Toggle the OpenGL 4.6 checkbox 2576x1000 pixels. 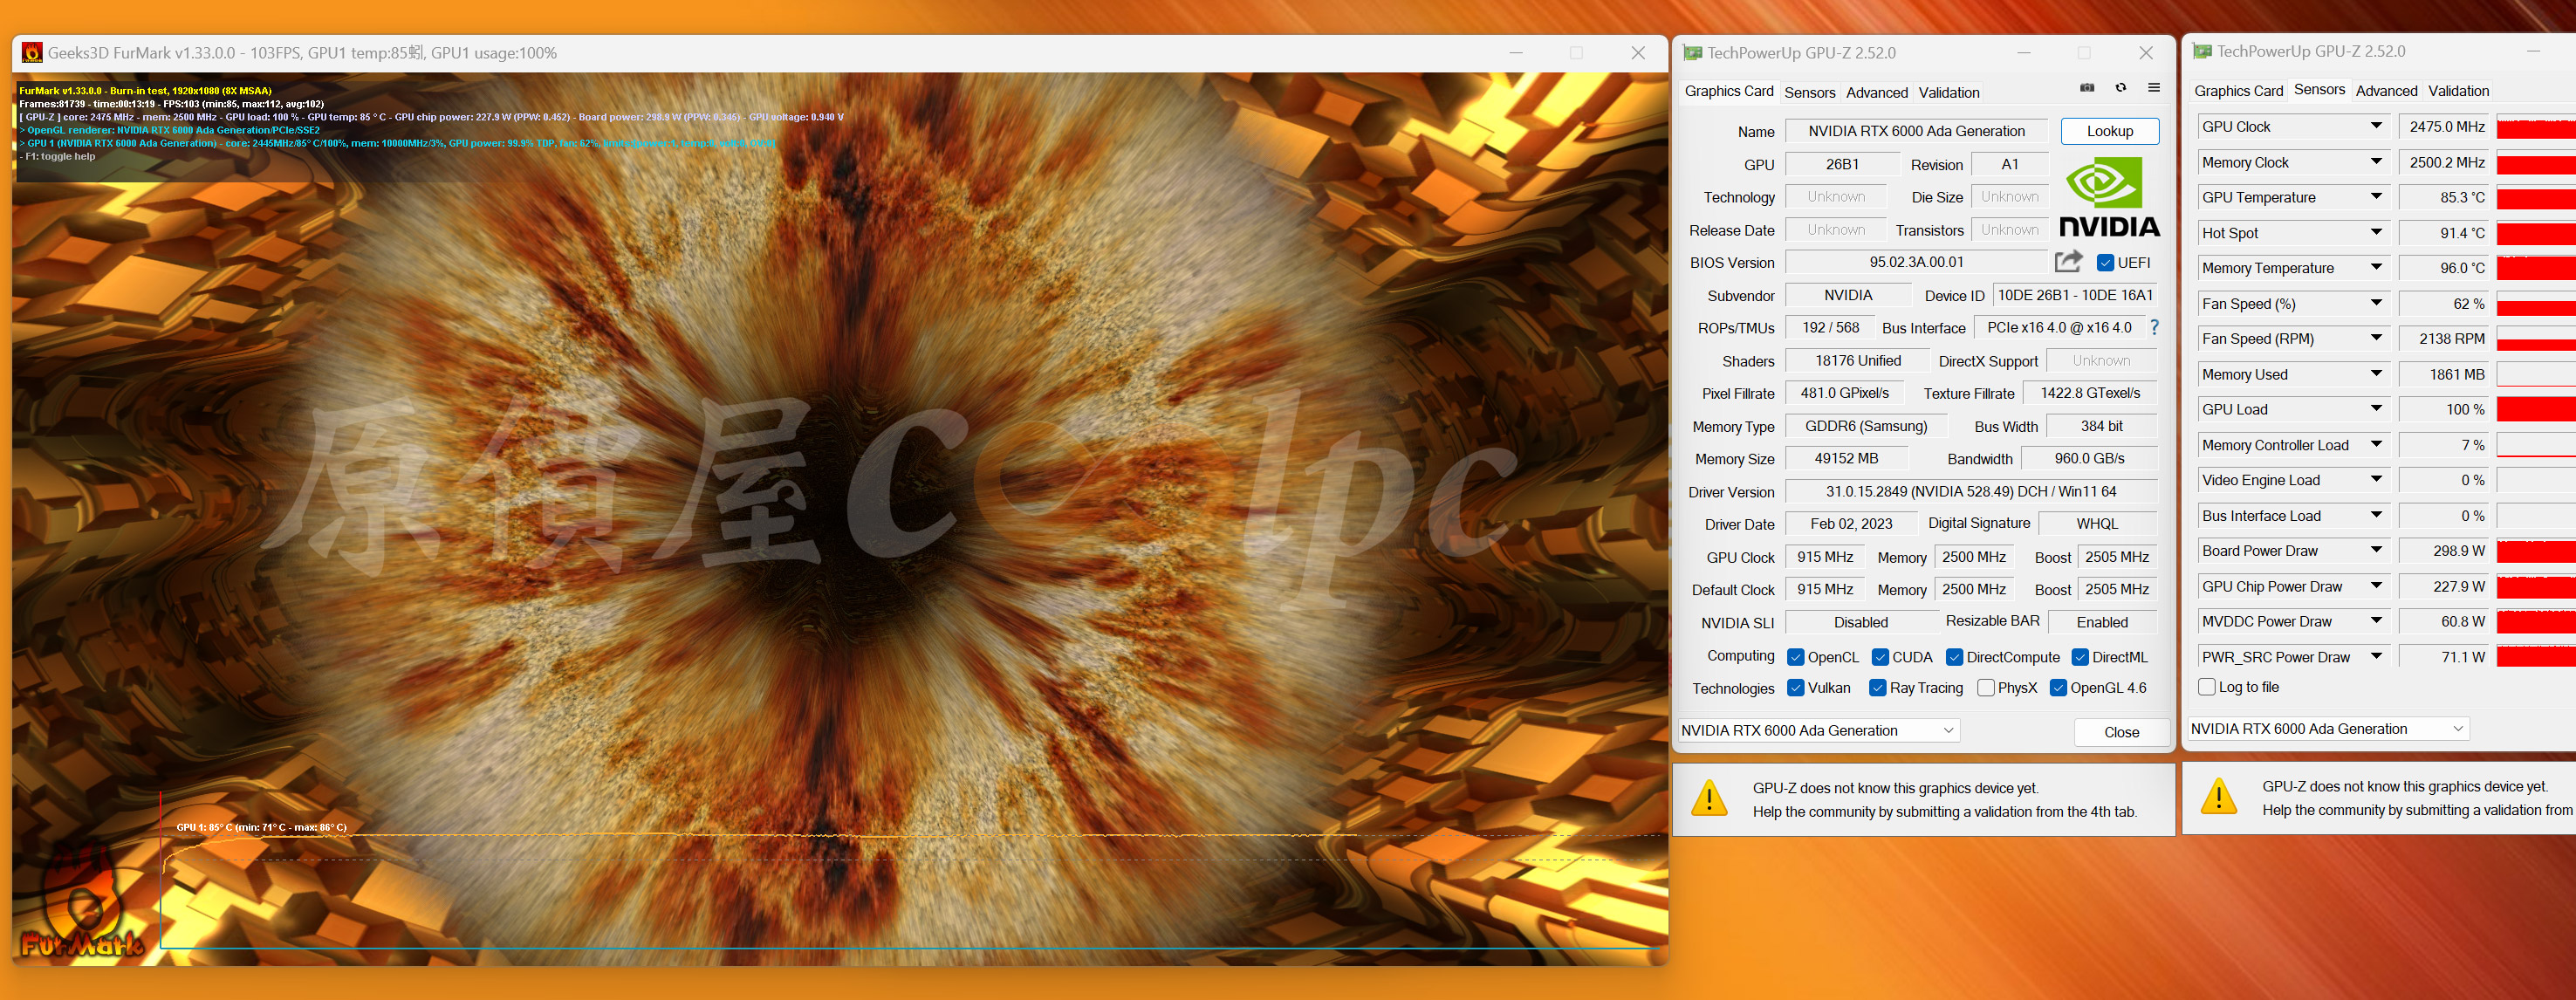coord(2058,688)
